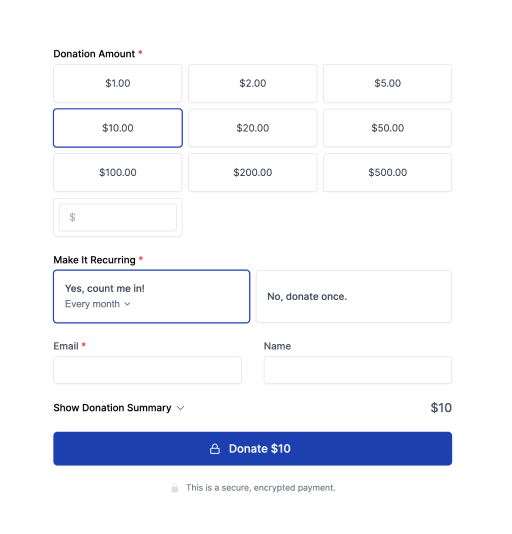
Task: Focus the Name input field
Action: pos(358,370)
